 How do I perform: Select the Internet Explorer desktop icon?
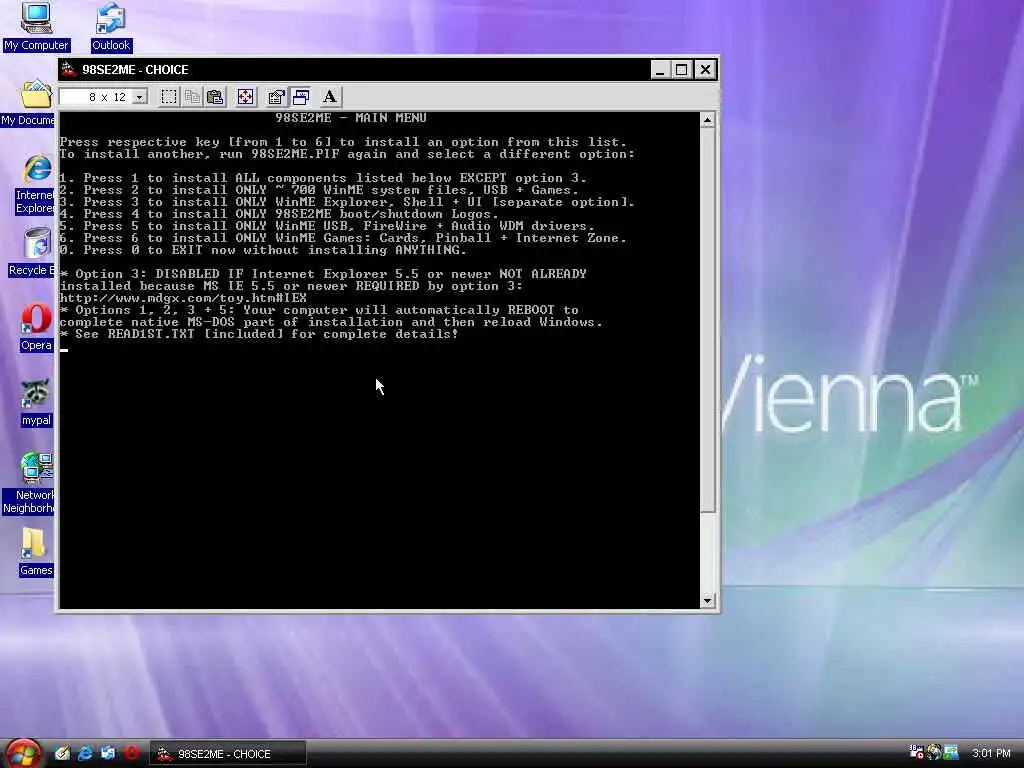[36, 185]
